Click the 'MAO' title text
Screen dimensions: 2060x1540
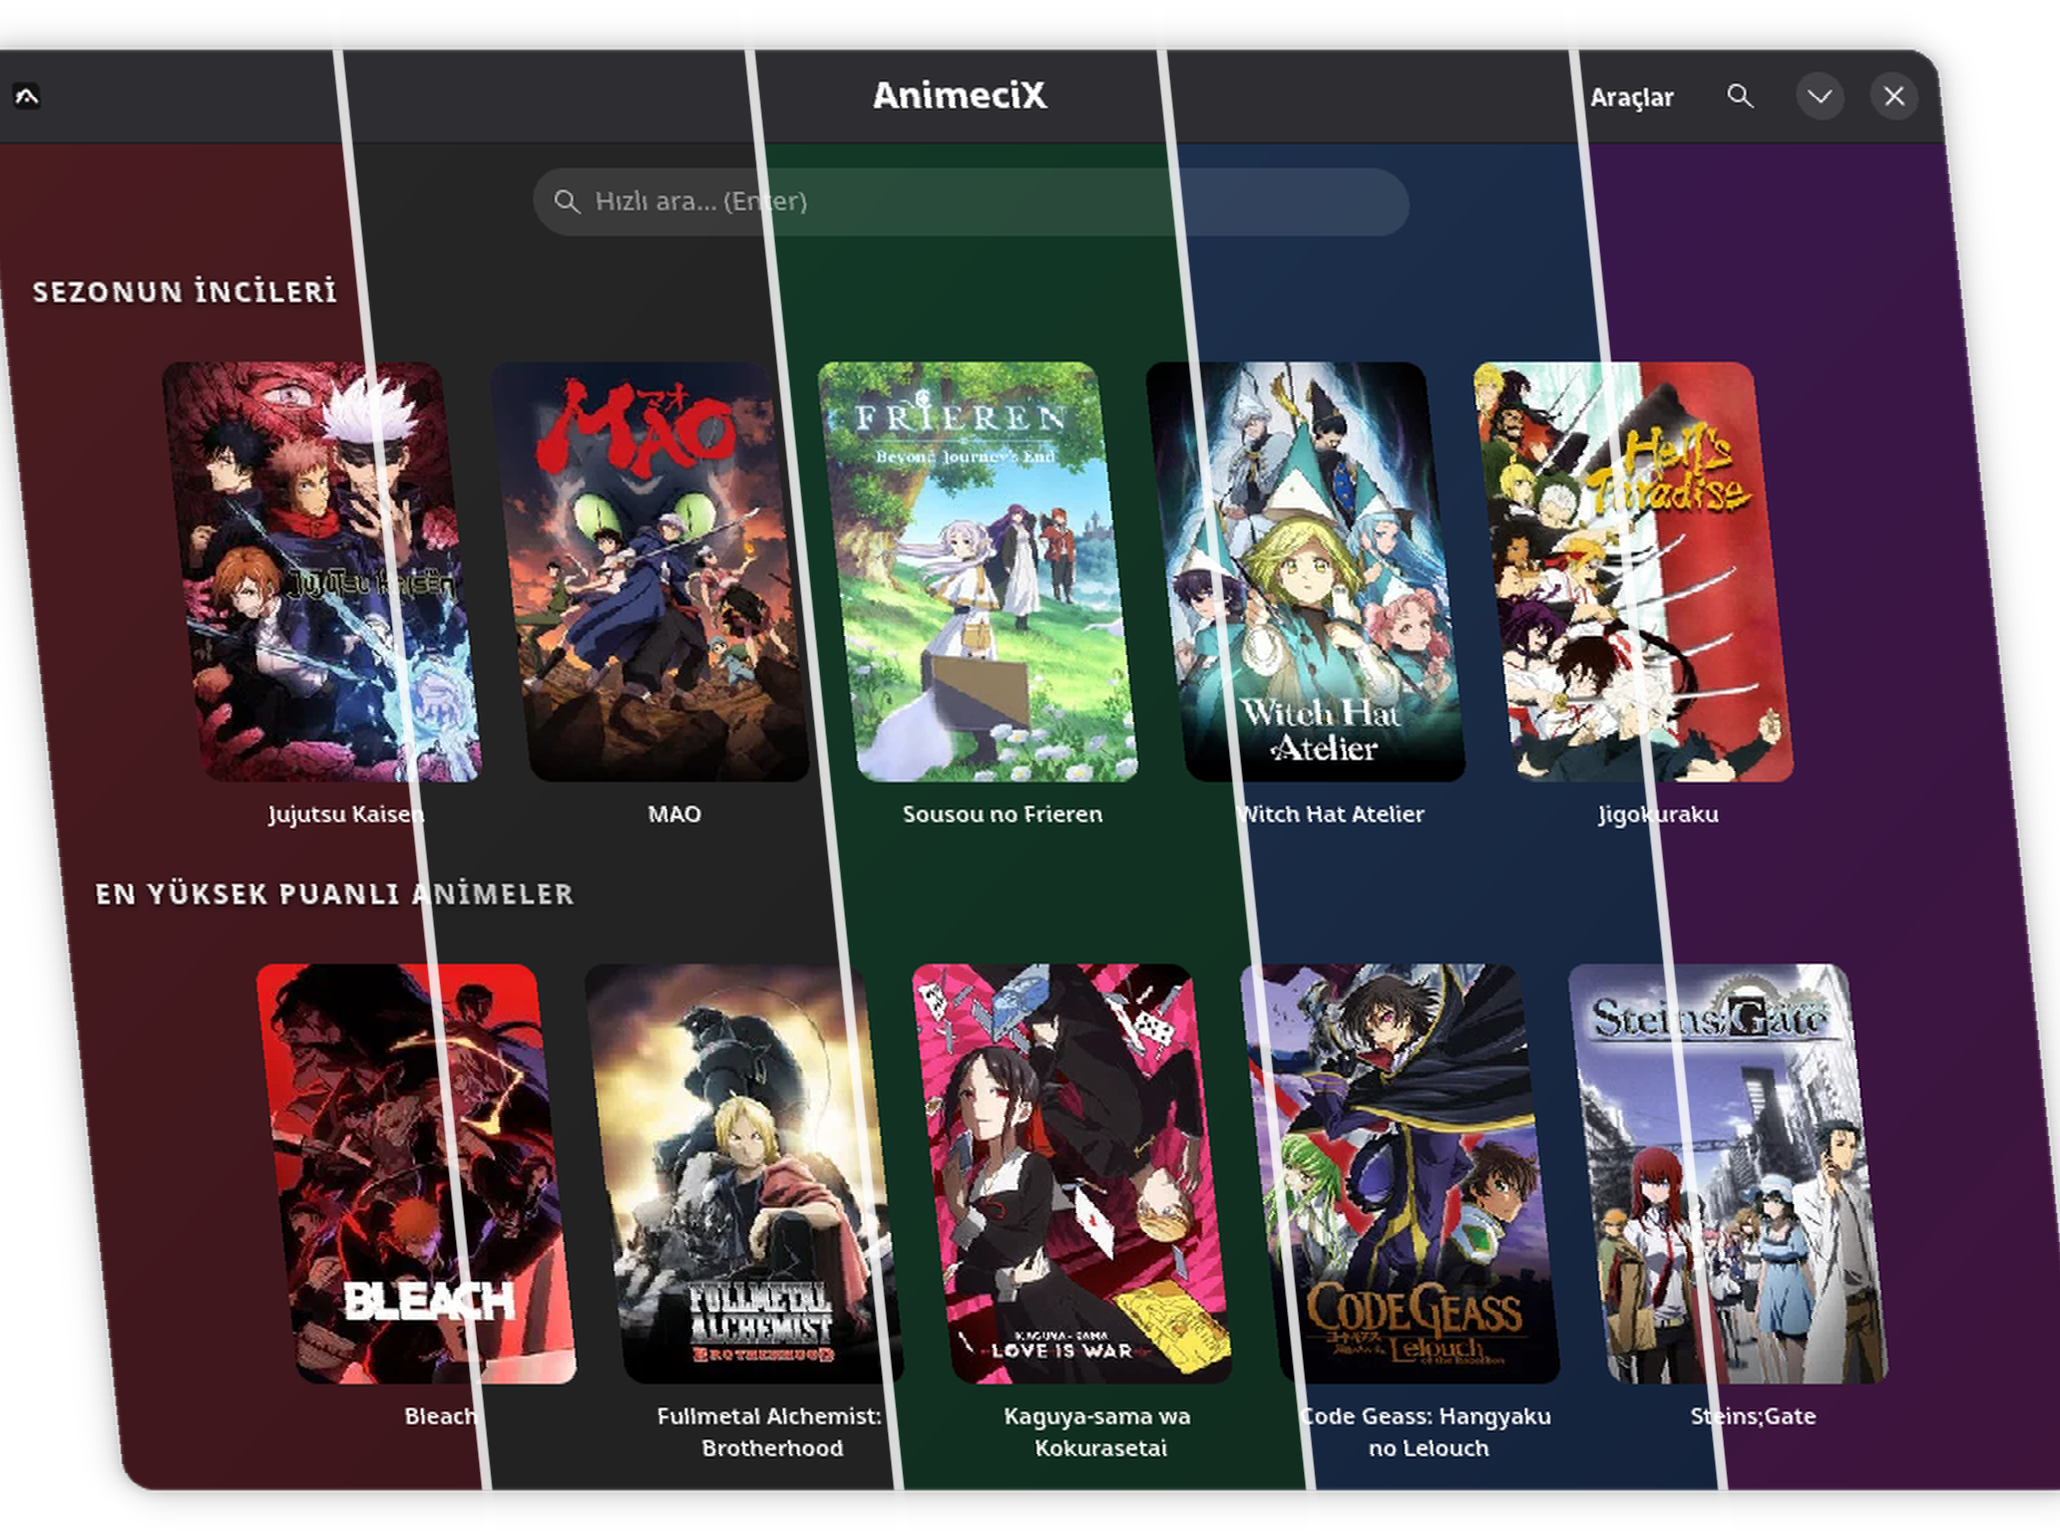click(x=674, y=814)
